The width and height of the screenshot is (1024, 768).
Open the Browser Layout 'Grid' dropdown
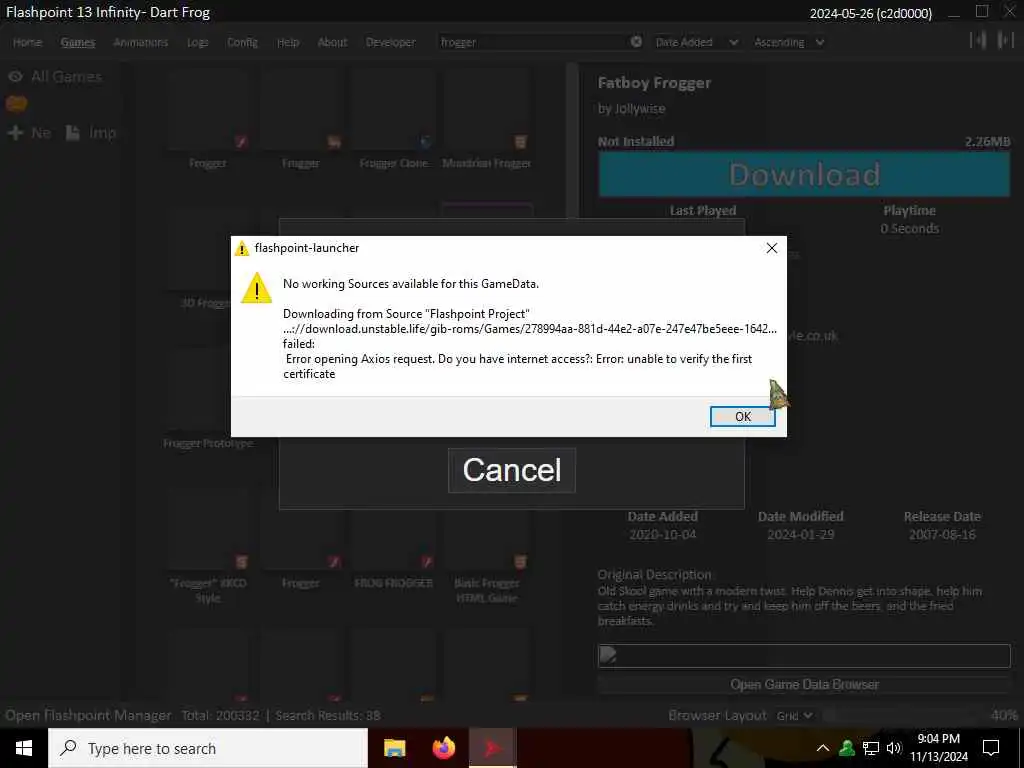(794, 716)
